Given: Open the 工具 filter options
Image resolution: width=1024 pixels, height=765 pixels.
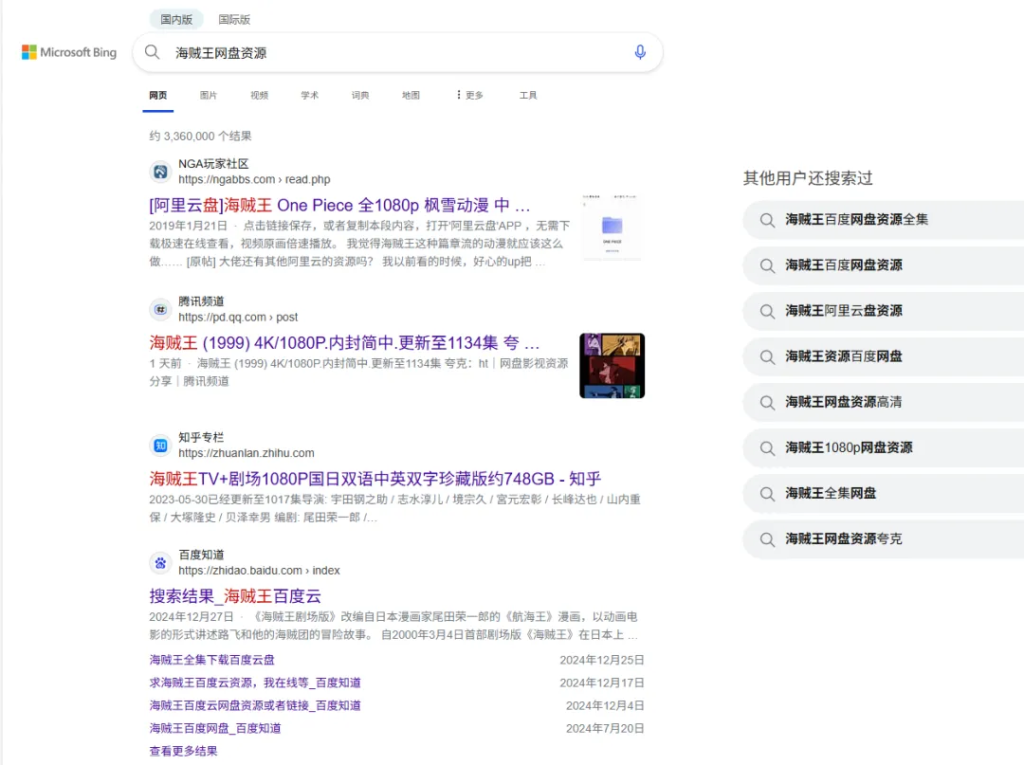Looking at the screenshot, I should (528, 95).
